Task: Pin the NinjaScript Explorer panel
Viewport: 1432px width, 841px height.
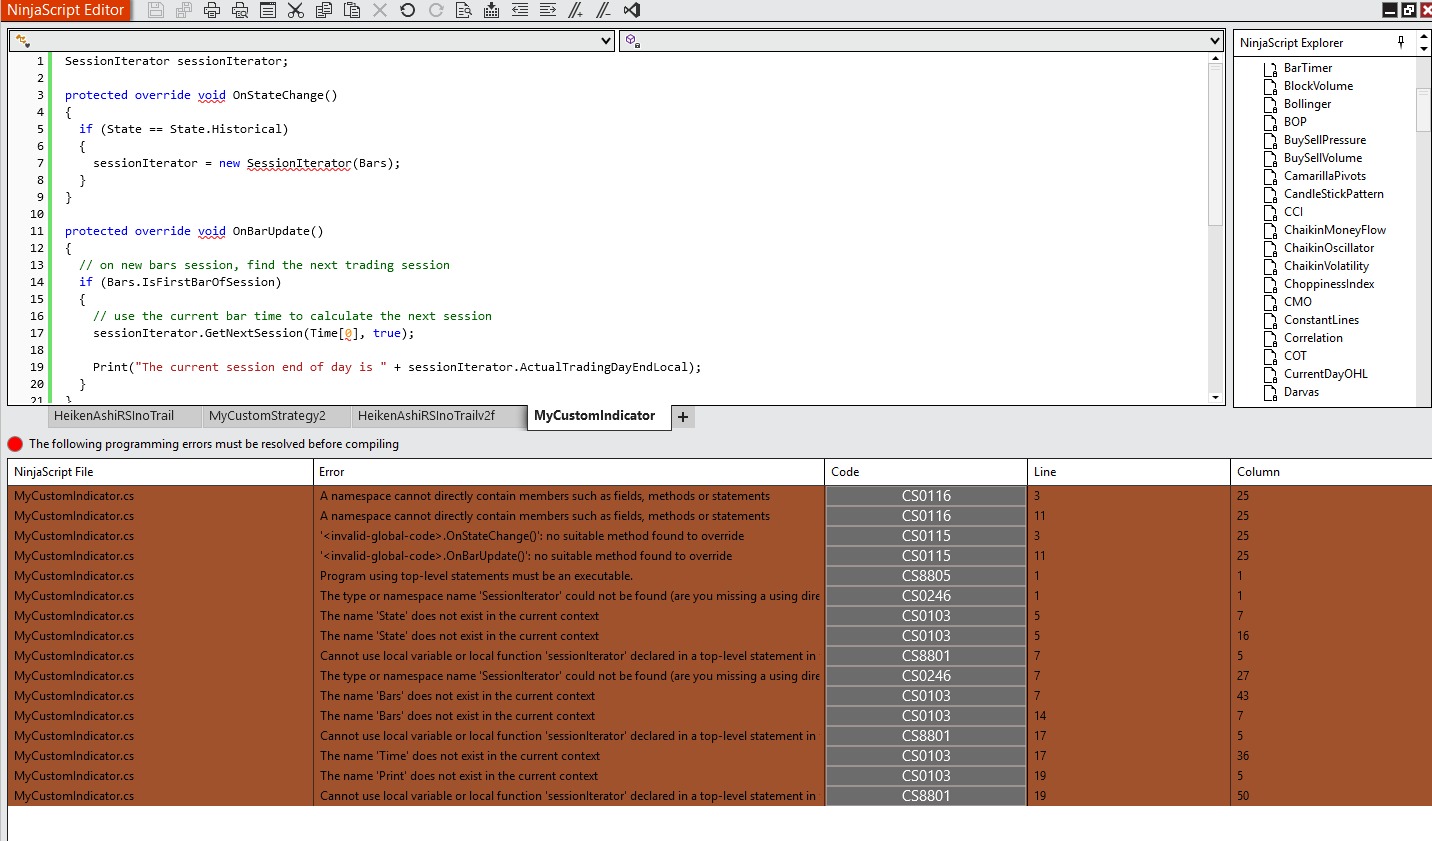Action: (x=1401, y=42)
